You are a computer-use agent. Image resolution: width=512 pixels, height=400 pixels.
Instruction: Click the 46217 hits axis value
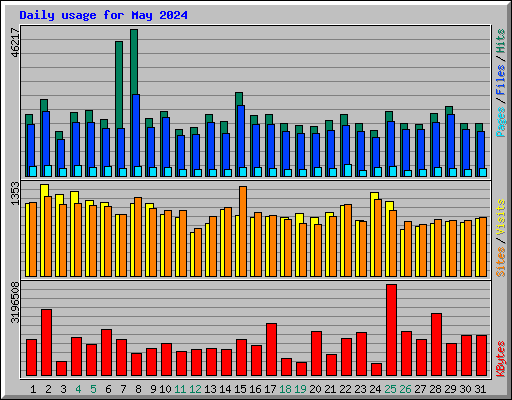15,42
